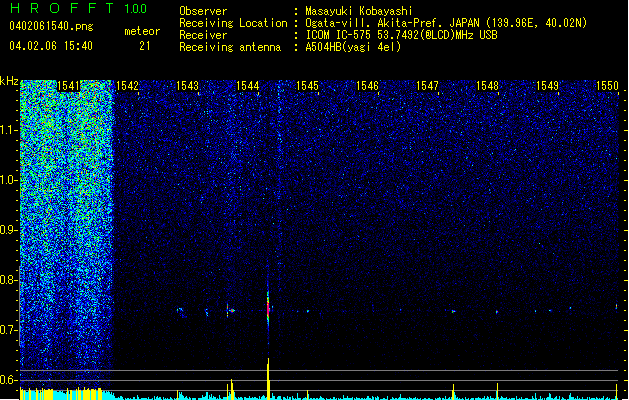Click the A504HB(yagi 4el) antenna text

(x=353, y=47)
